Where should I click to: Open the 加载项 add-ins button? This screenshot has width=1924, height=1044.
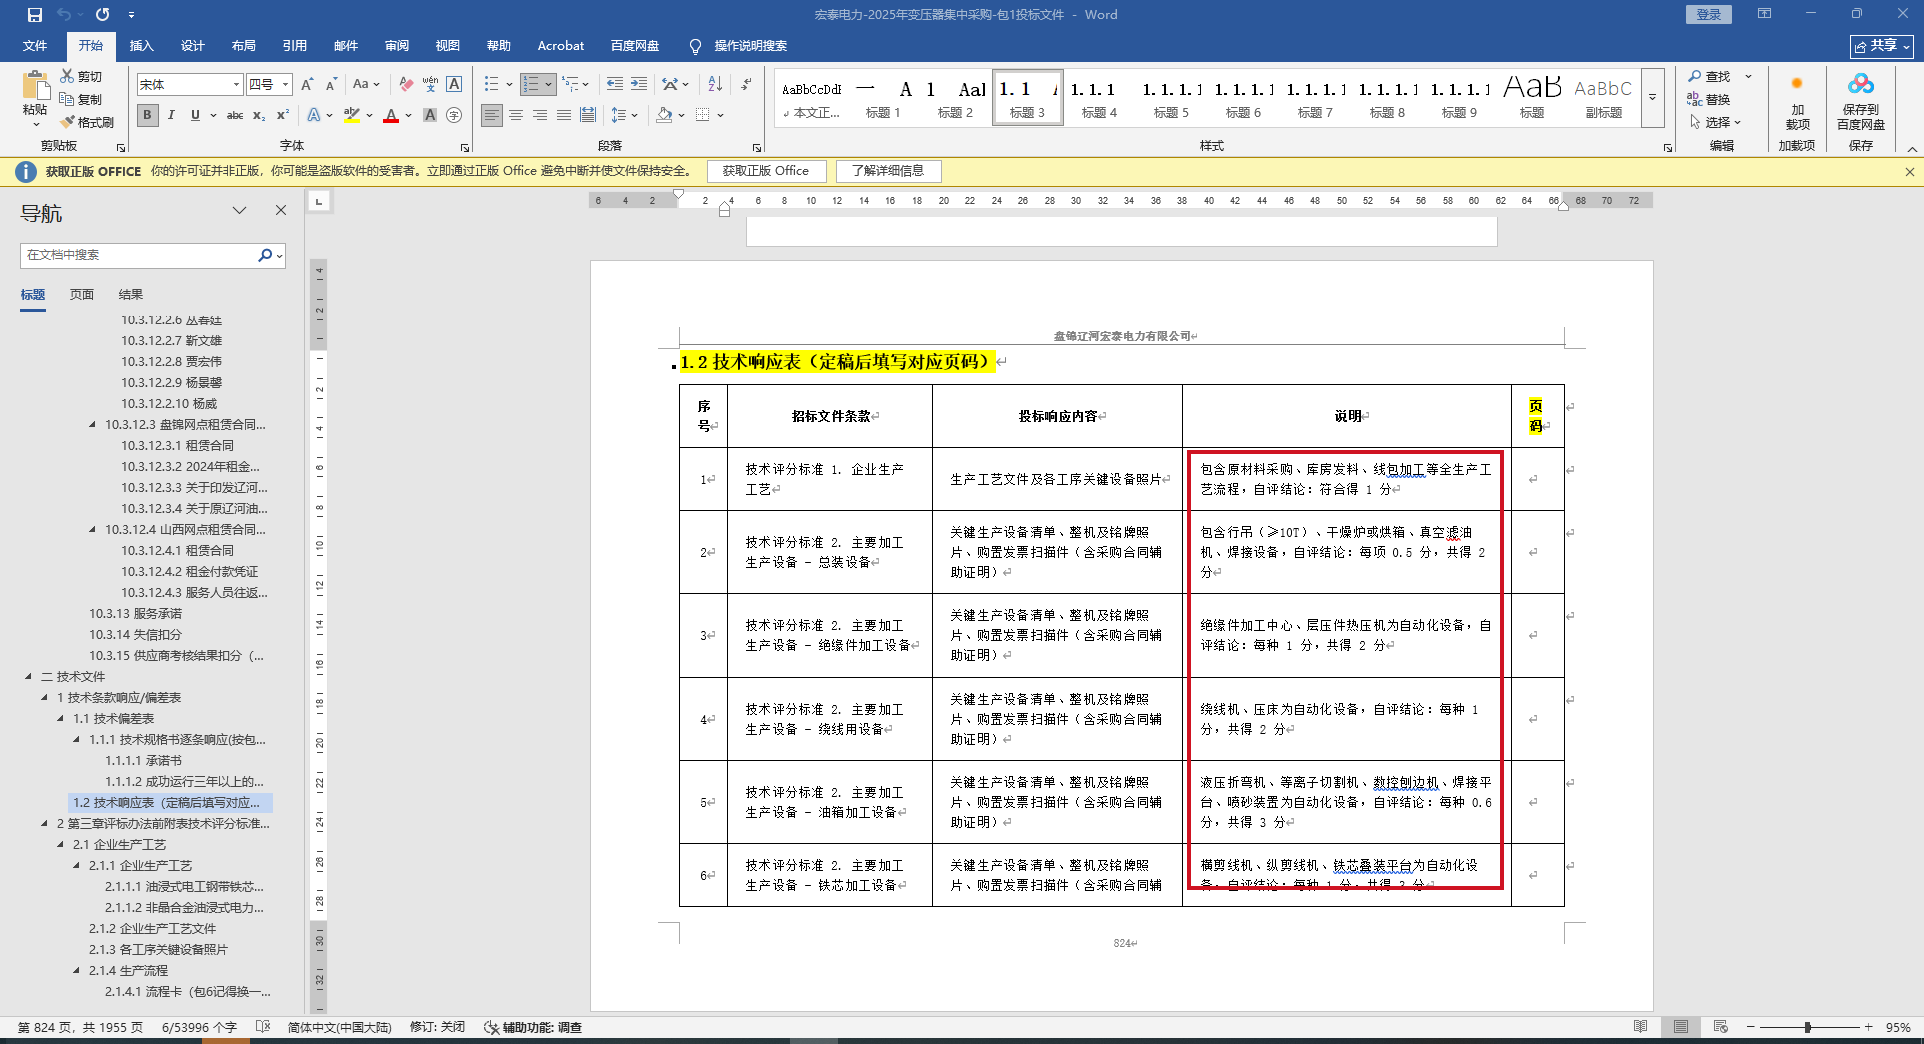[1797, 102]
